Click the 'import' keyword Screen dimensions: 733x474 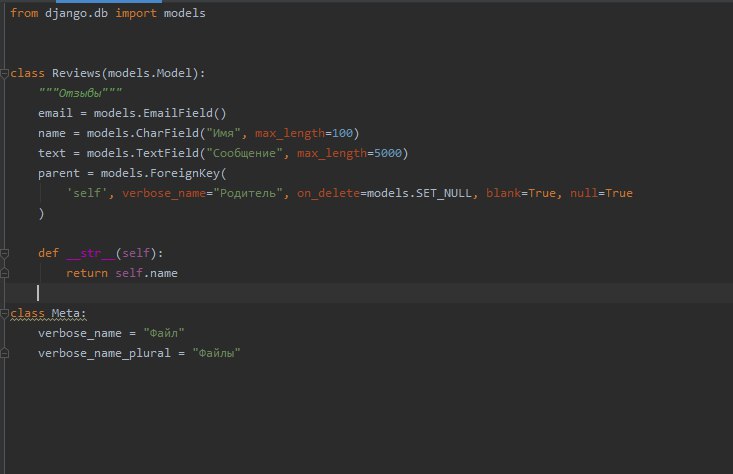coord(136,13)
